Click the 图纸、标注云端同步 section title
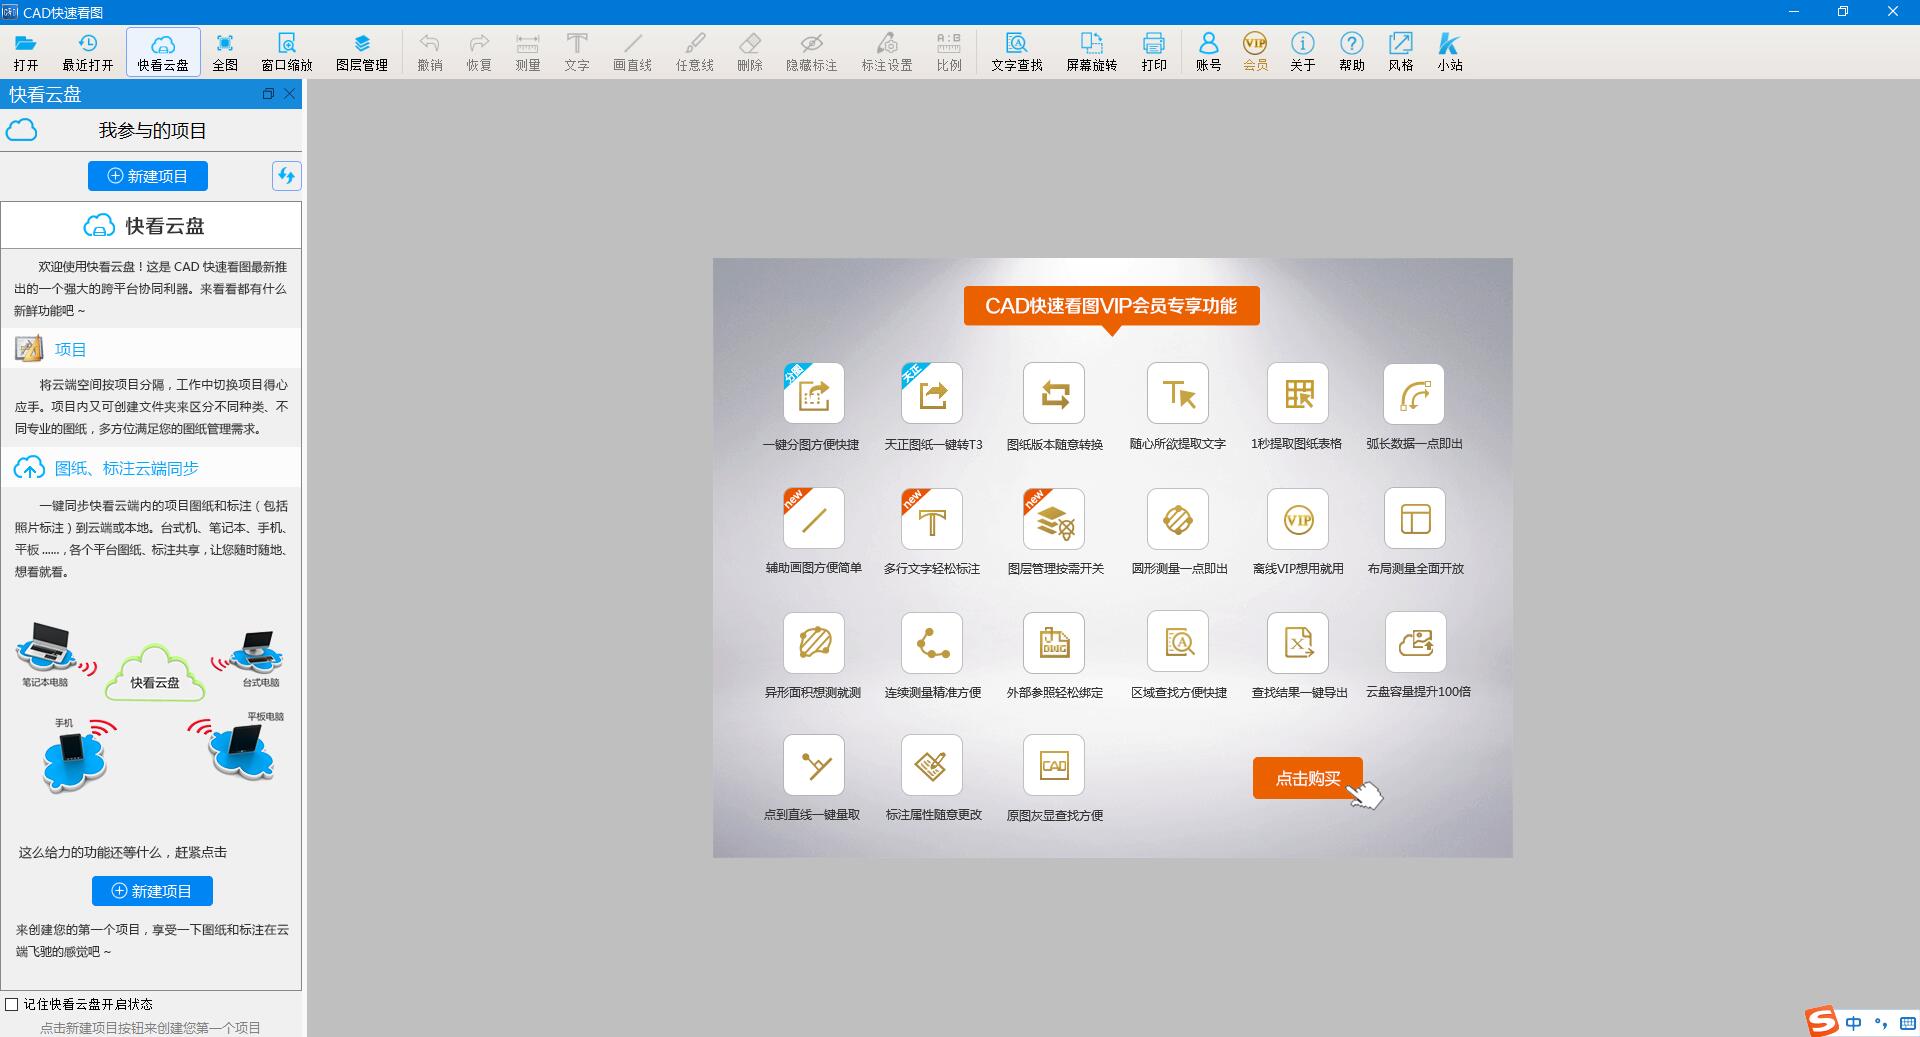 coord(127,468)
